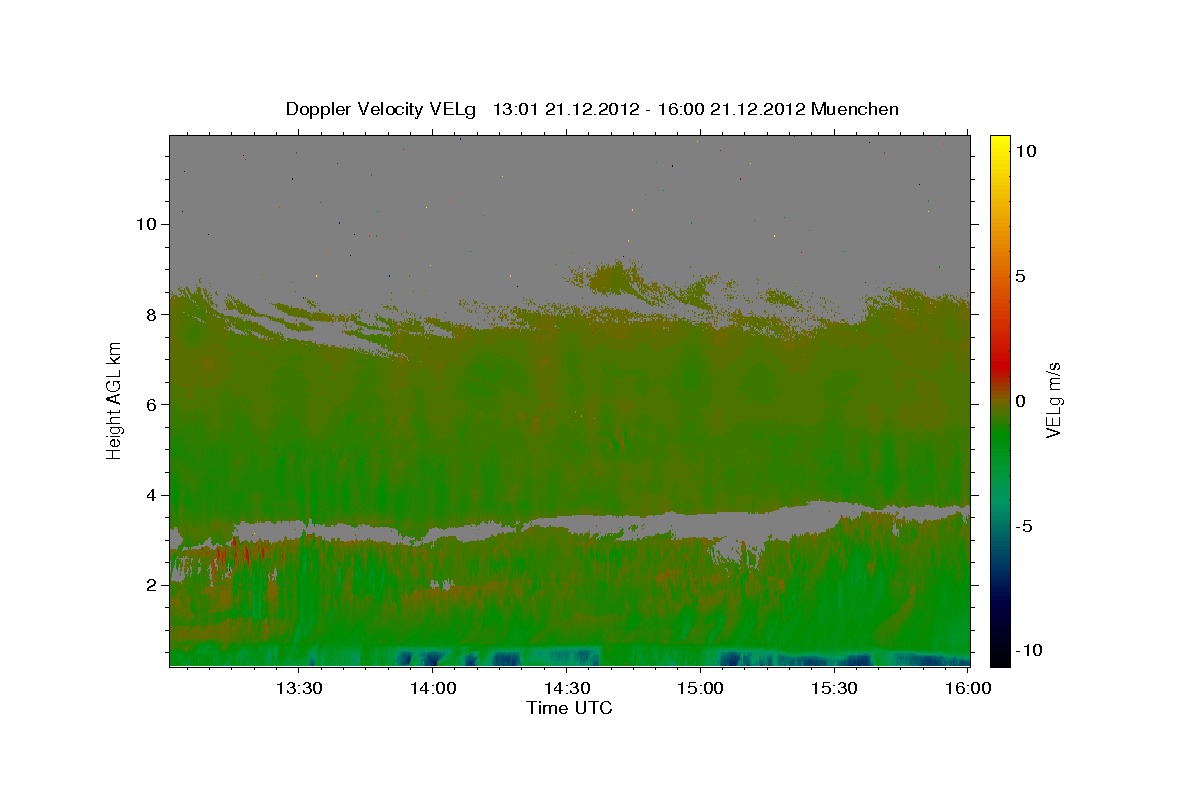This screenshot has width=1200, height=800.
Task: Click the red band of the colorbar
Action: 1000,365
